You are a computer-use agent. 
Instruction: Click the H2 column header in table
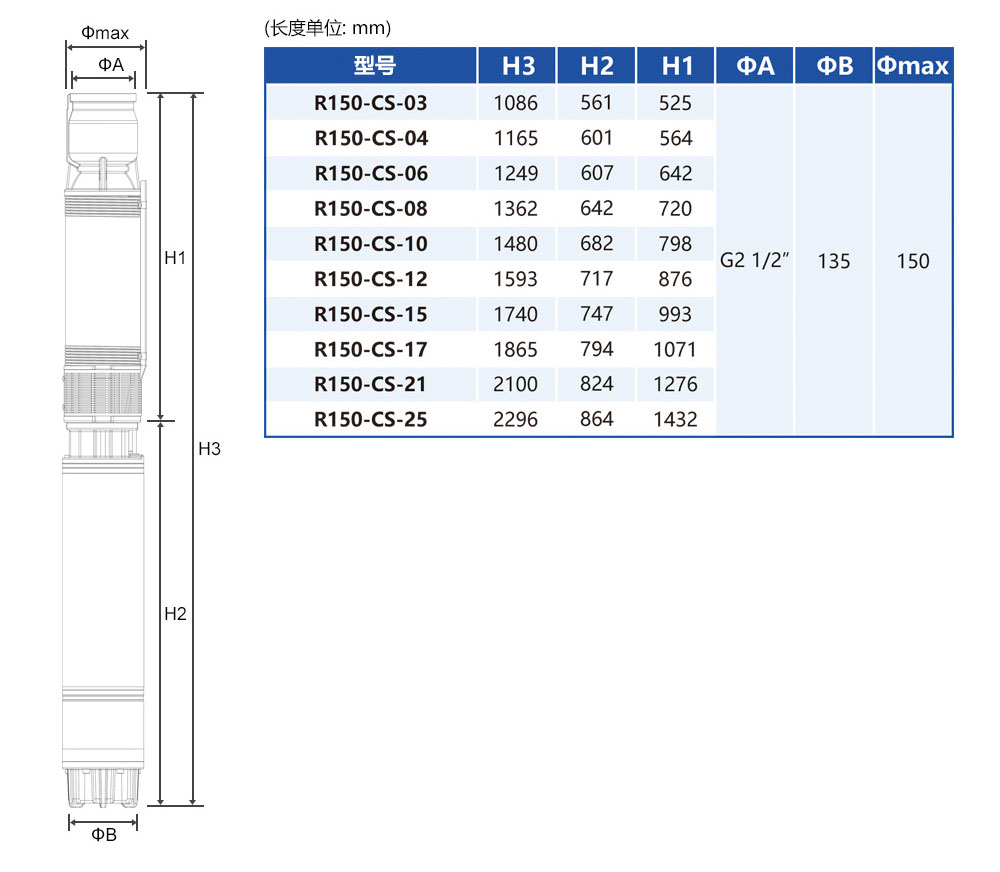pyautogui.click(x=597, y=66)
